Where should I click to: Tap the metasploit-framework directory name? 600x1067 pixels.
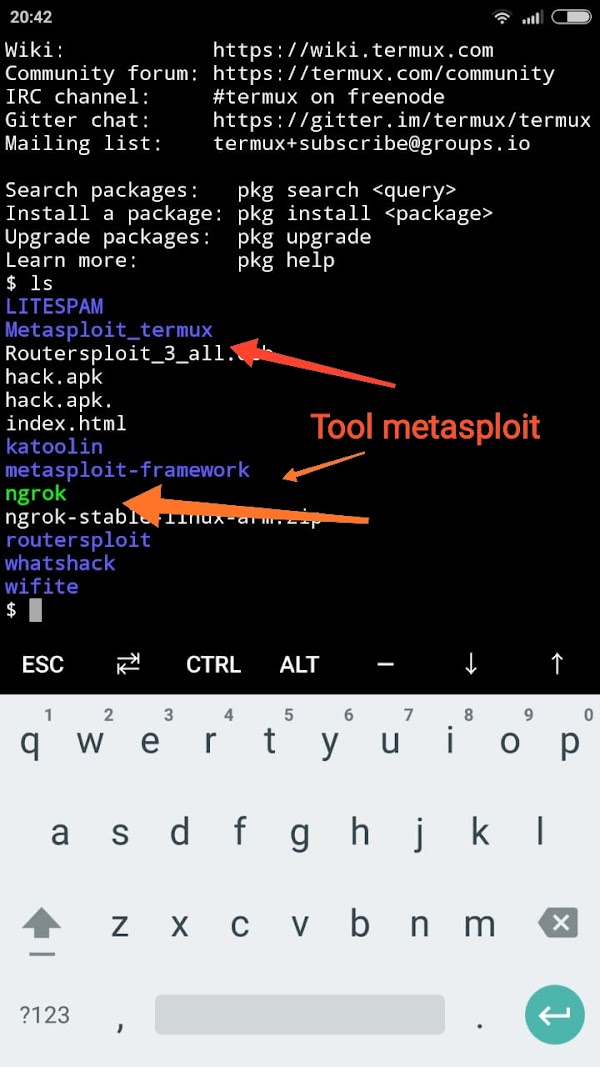128,470
